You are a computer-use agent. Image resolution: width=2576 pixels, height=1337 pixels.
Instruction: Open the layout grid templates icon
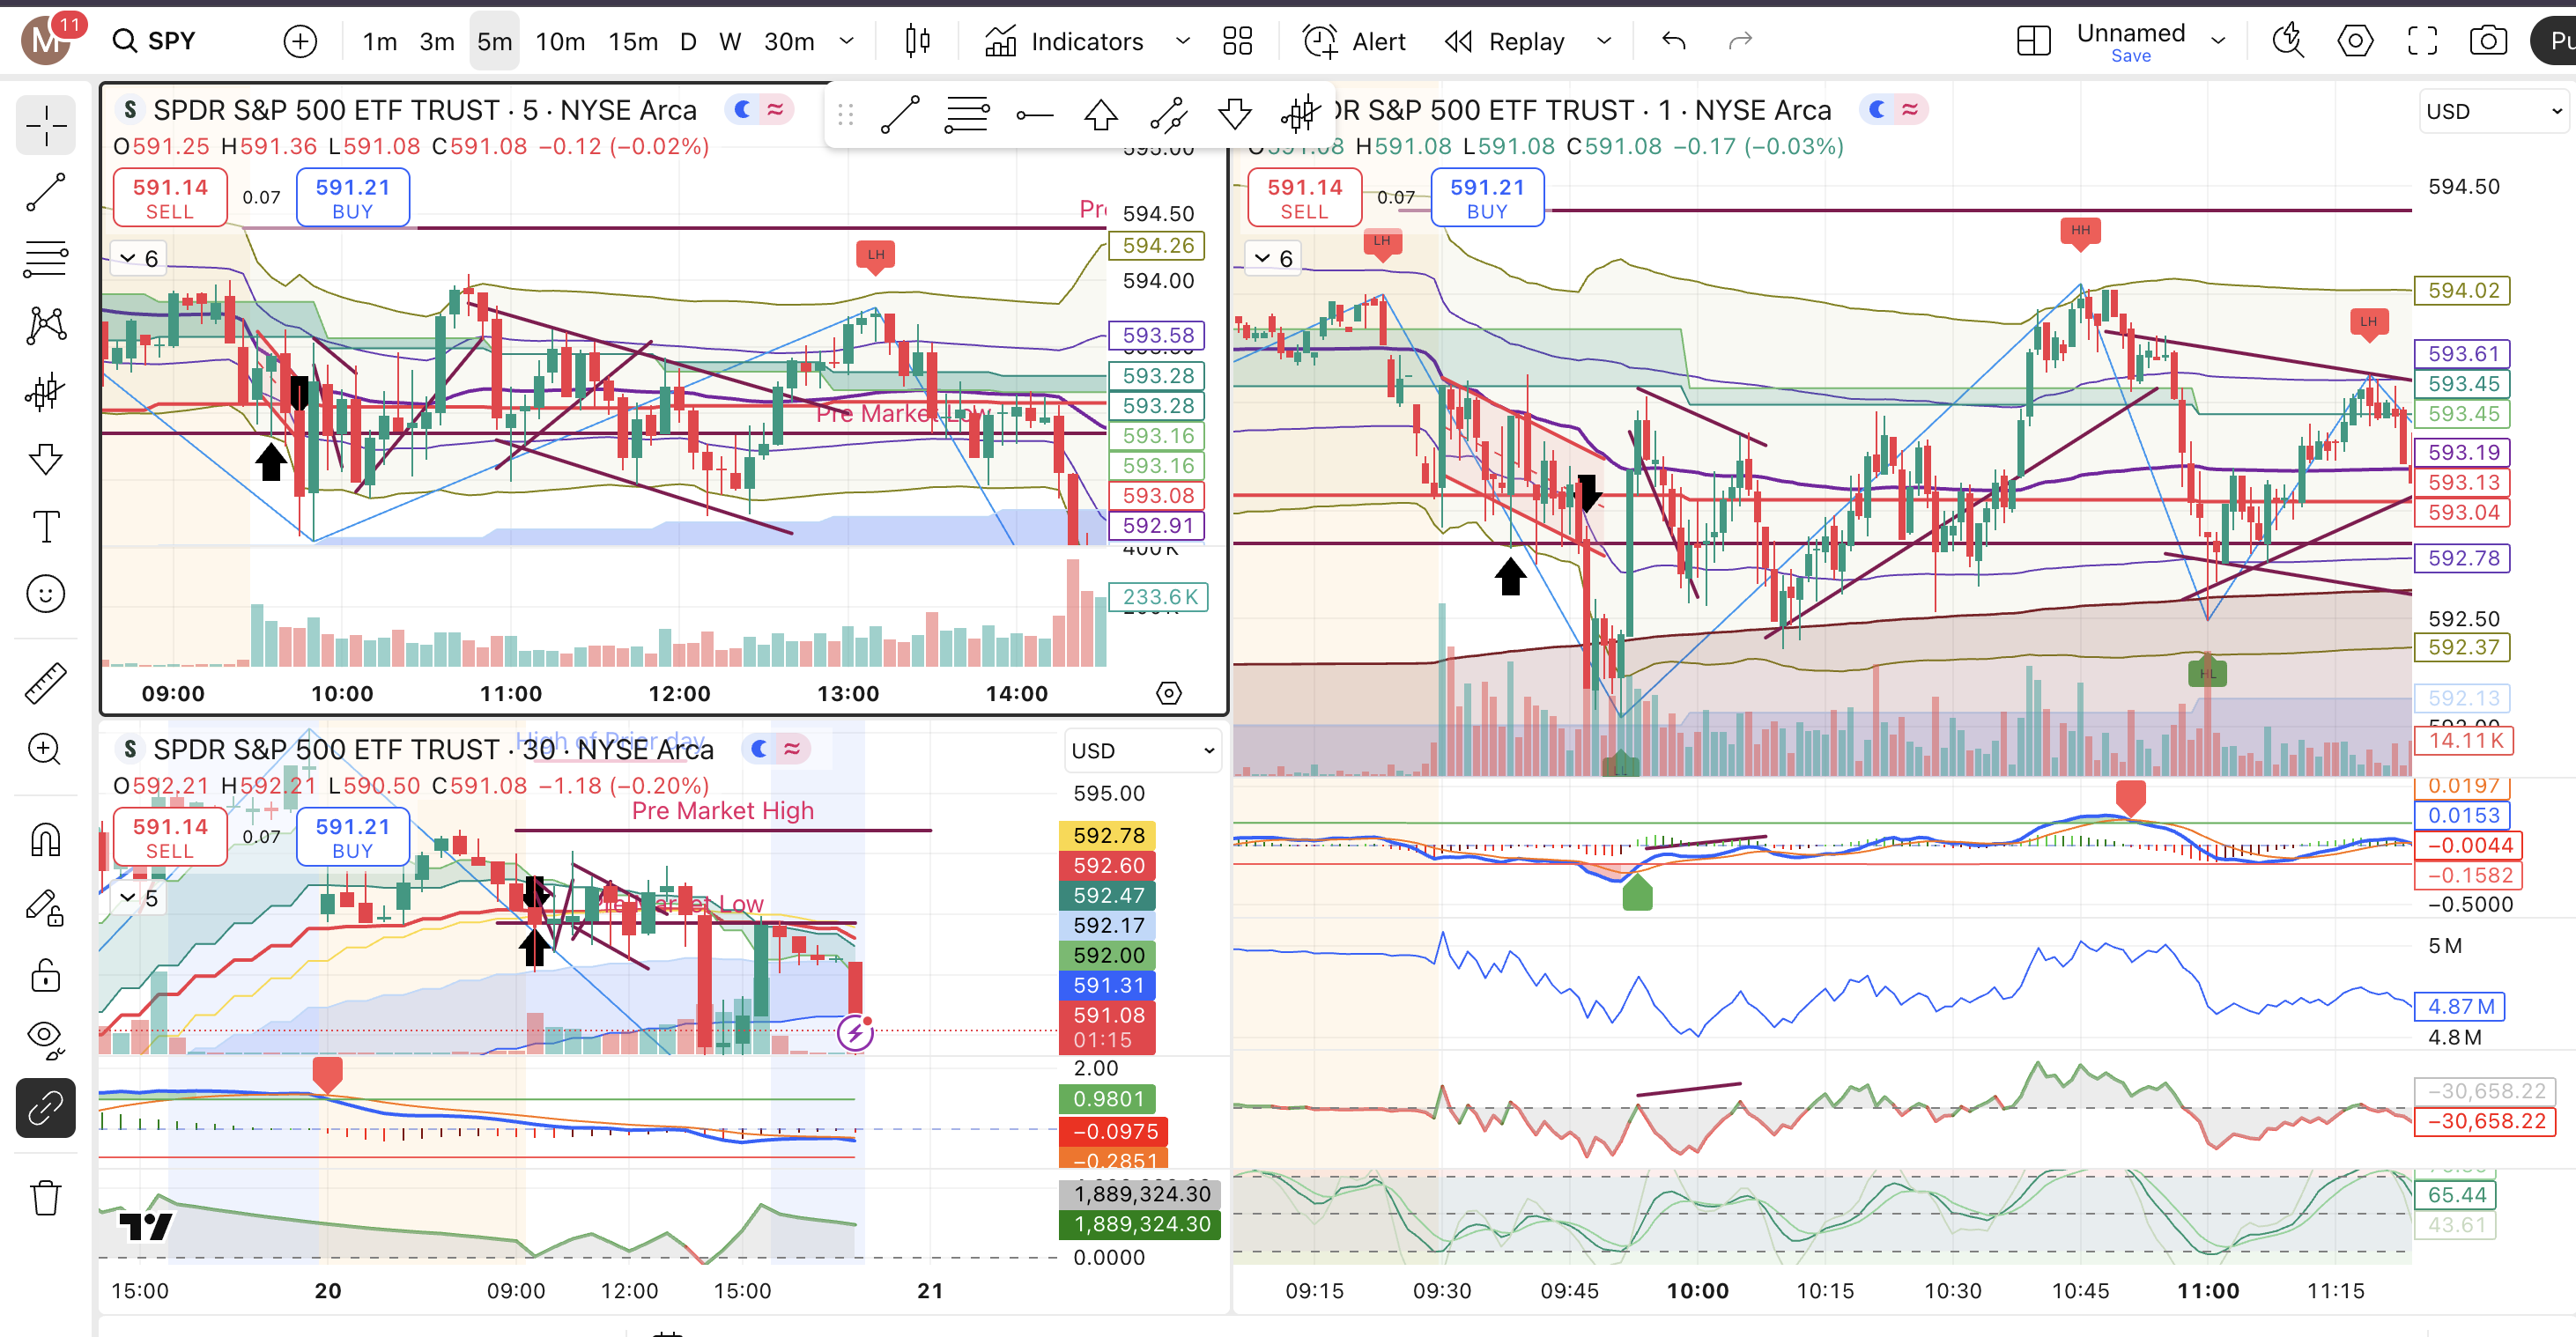pyautogui.click(x=1237, y=41)
